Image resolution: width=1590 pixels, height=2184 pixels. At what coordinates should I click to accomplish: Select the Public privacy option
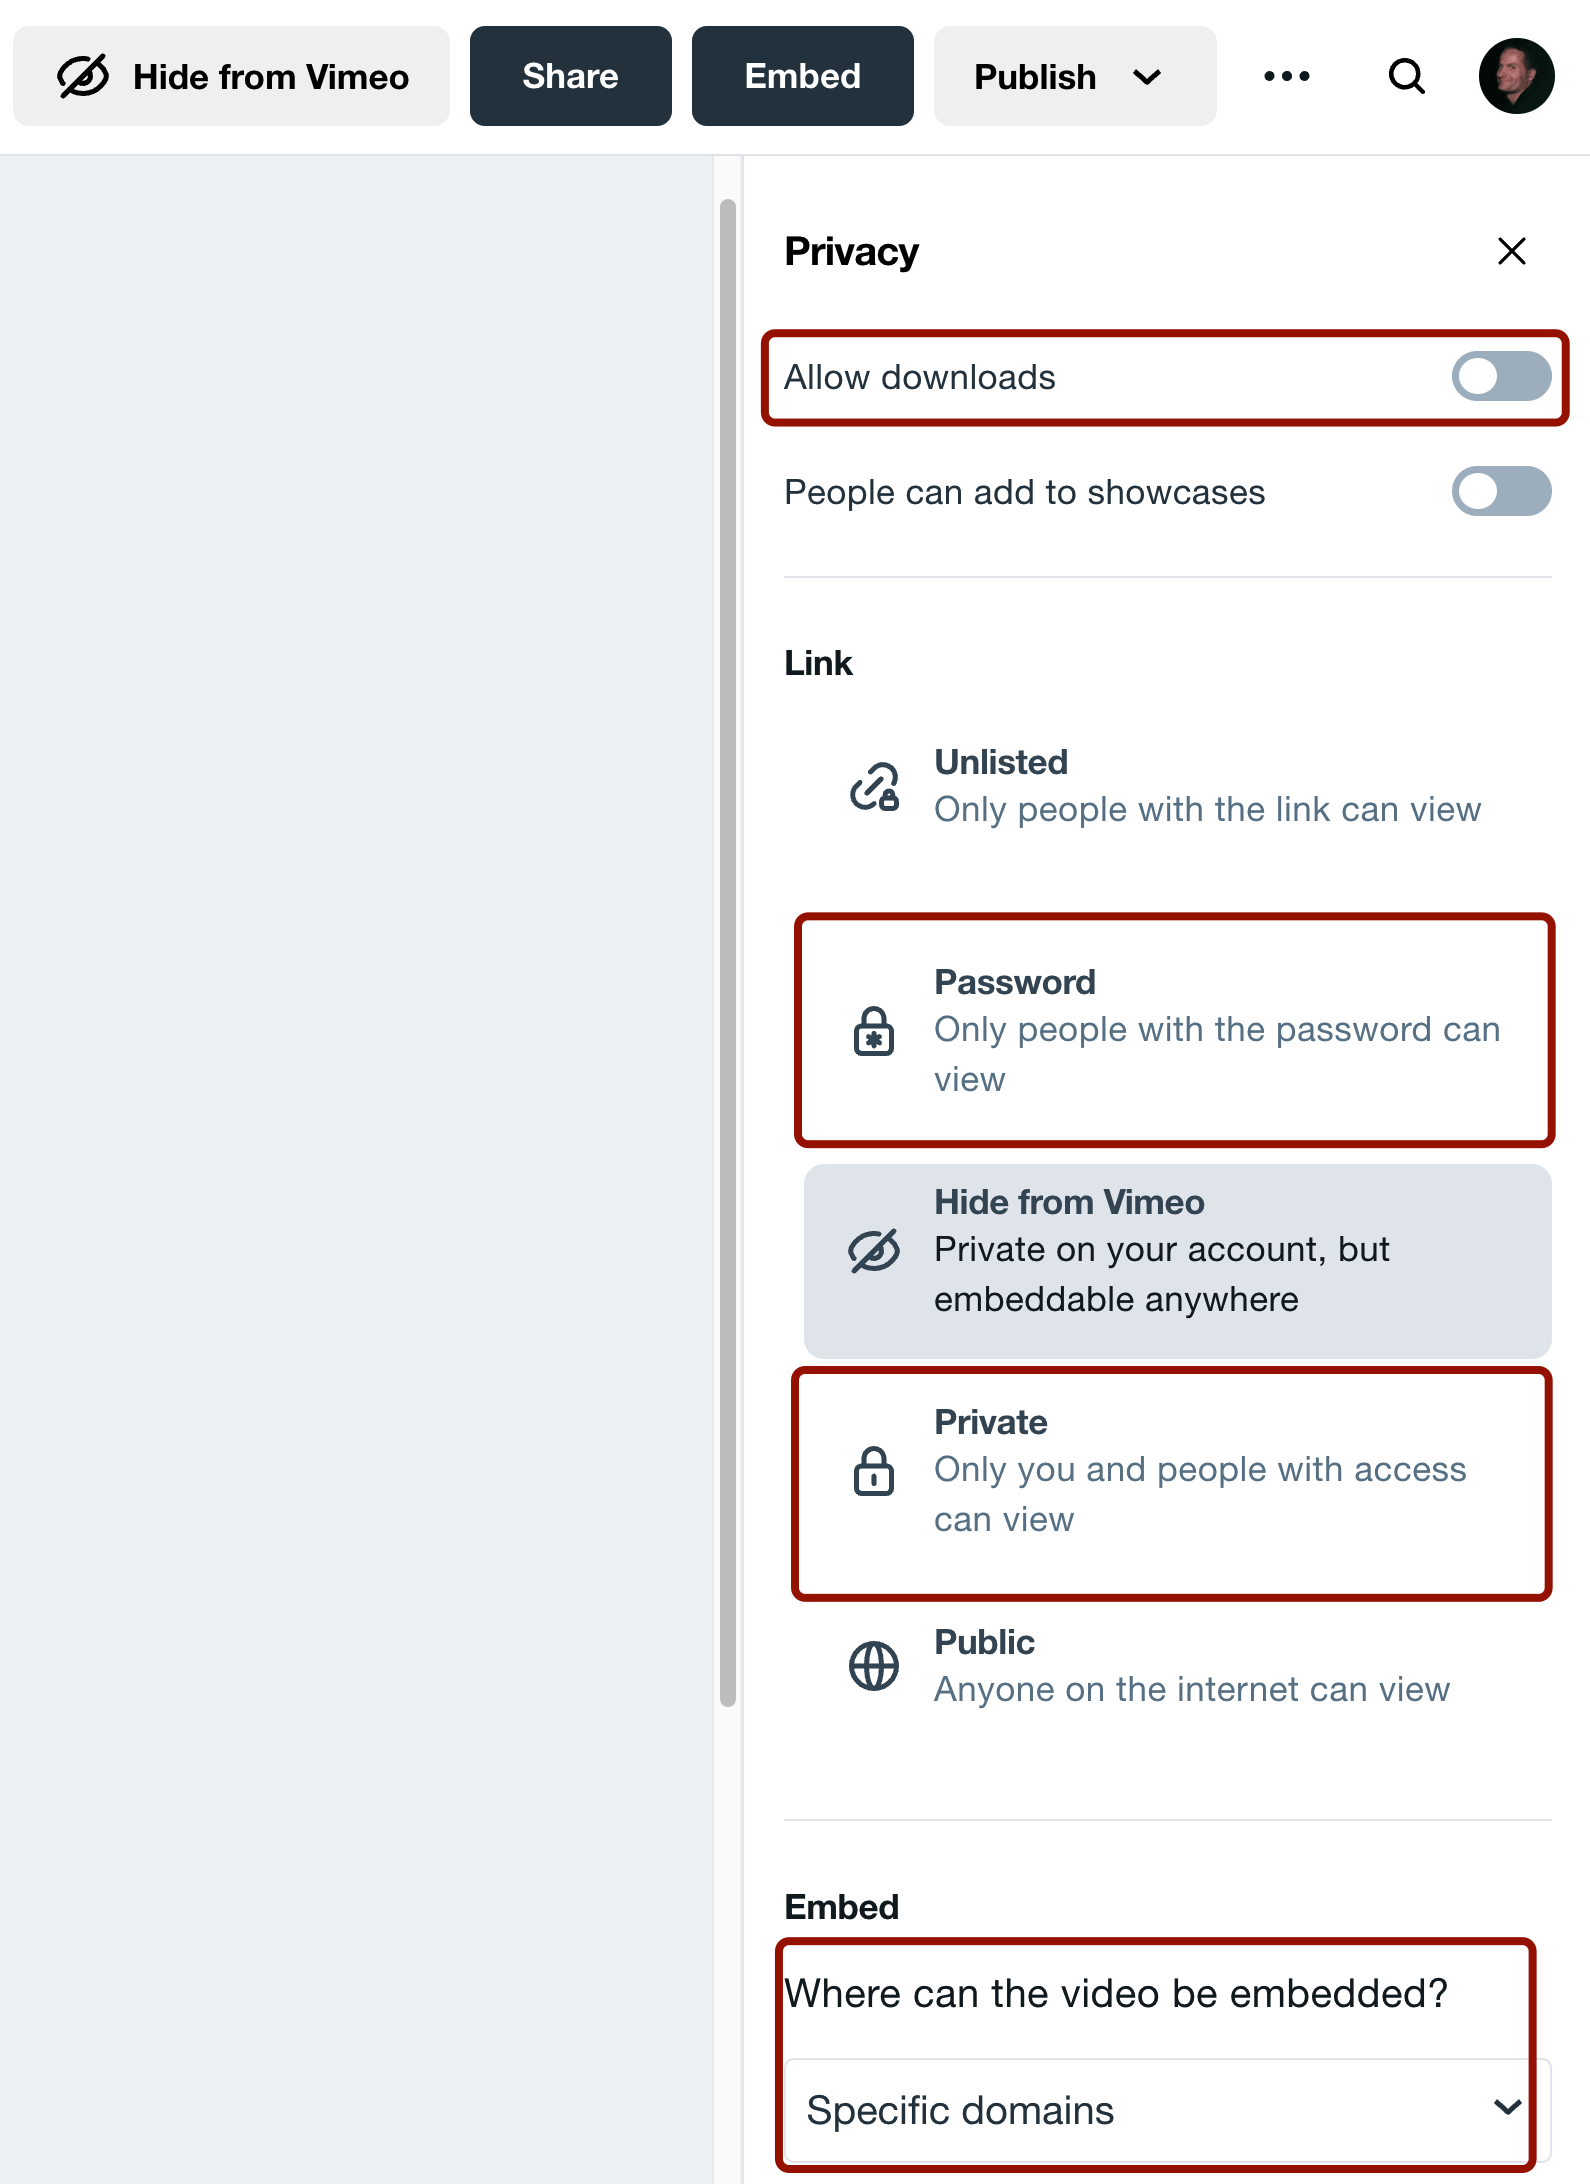1177,1666
